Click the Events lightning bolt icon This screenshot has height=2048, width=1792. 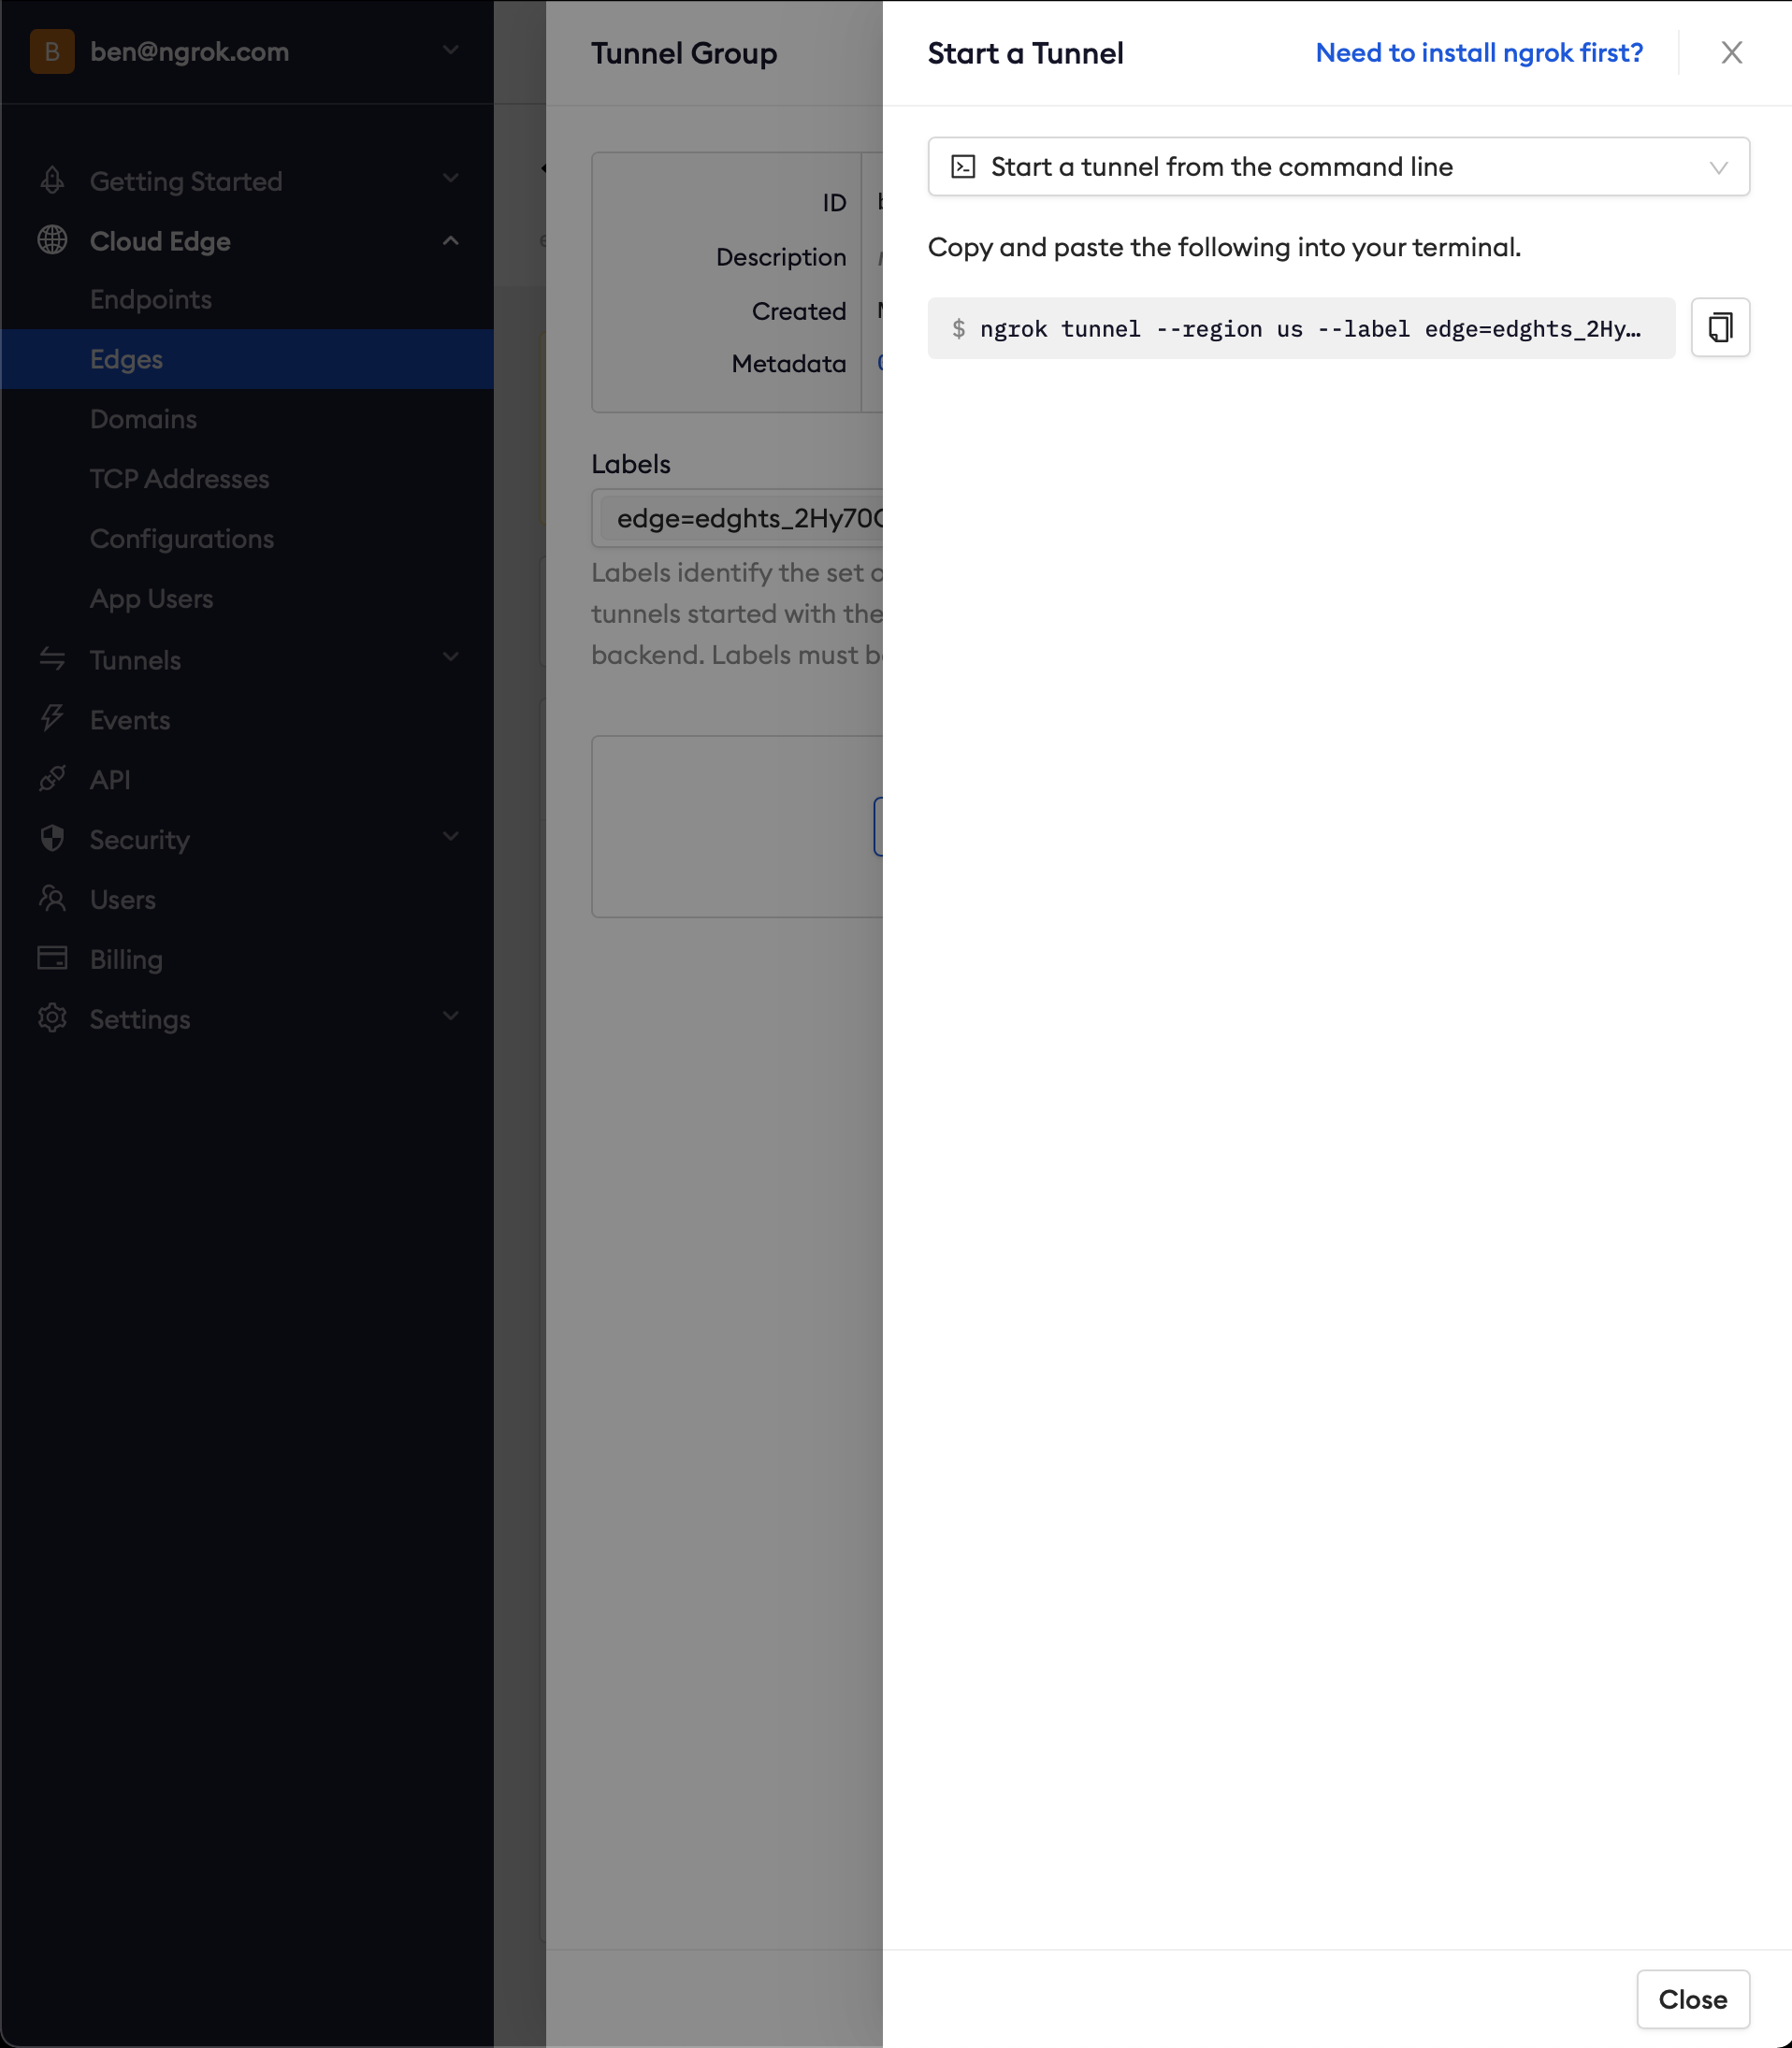[52, 719]
